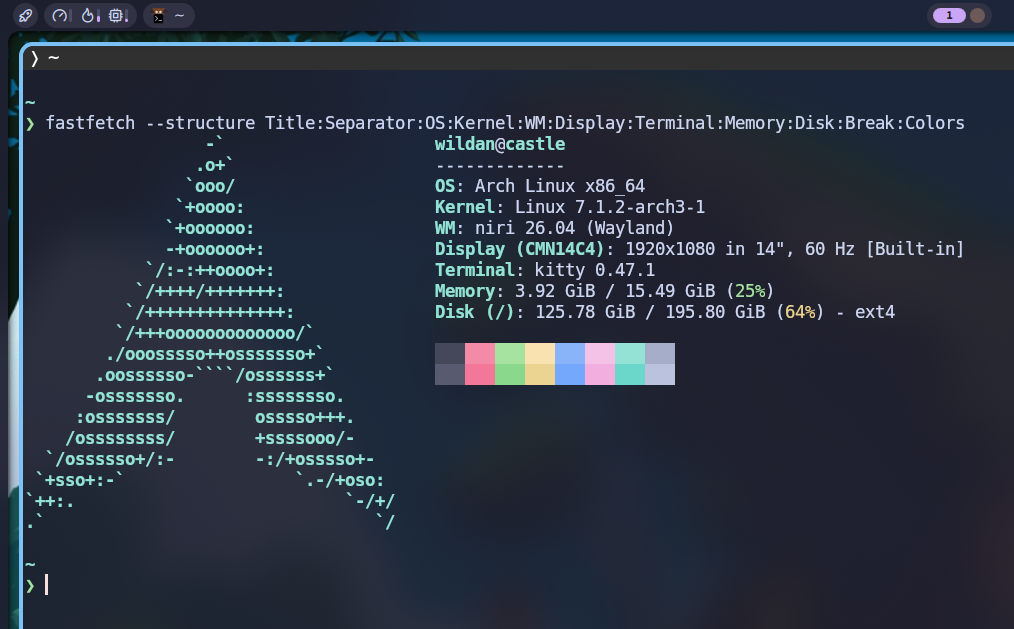Click the 'OS: Arch Linux x86_64' line

point(540,186)
